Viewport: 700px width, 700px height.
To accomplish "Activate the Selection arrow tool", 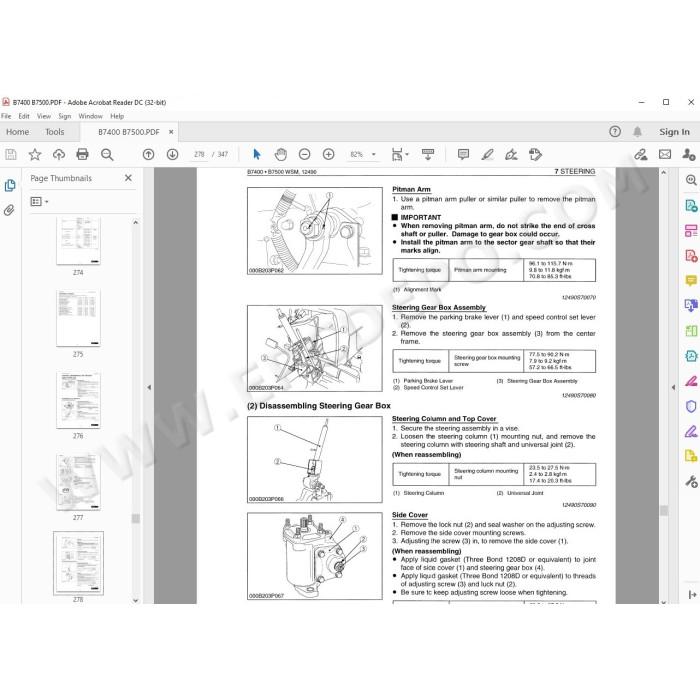I will click(257, 154).
